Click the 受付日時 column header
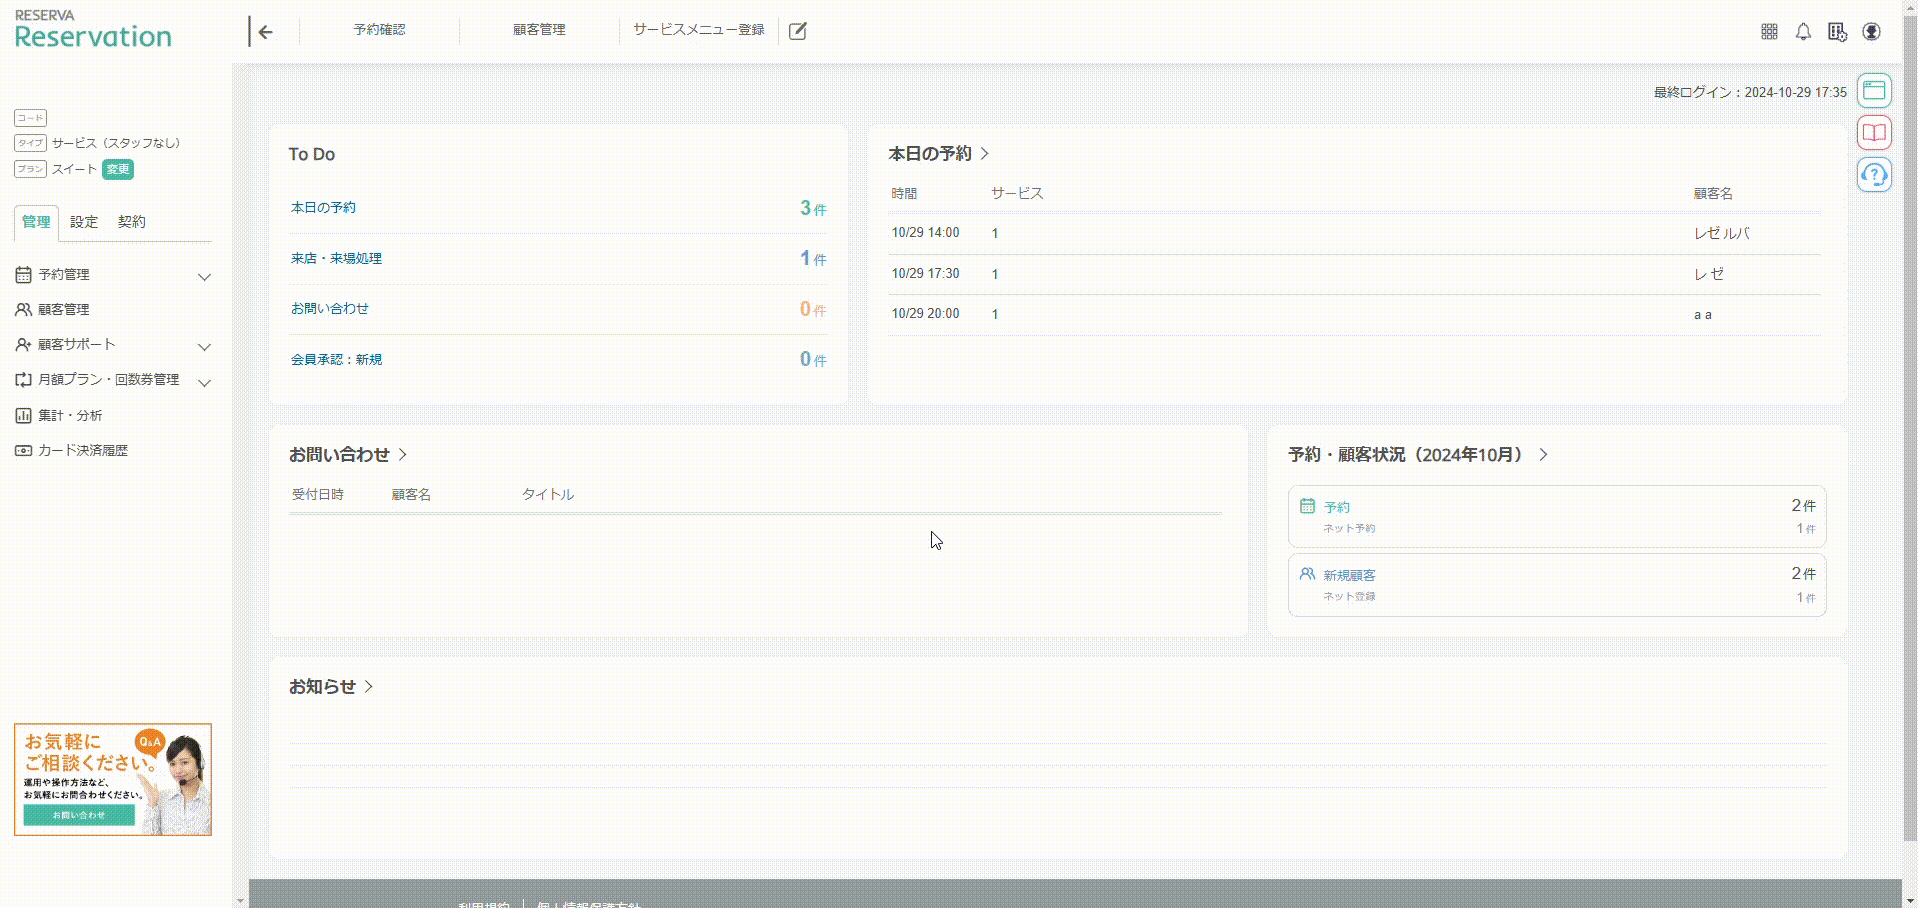Screen dimensions: 1918x908 [318, 494]
